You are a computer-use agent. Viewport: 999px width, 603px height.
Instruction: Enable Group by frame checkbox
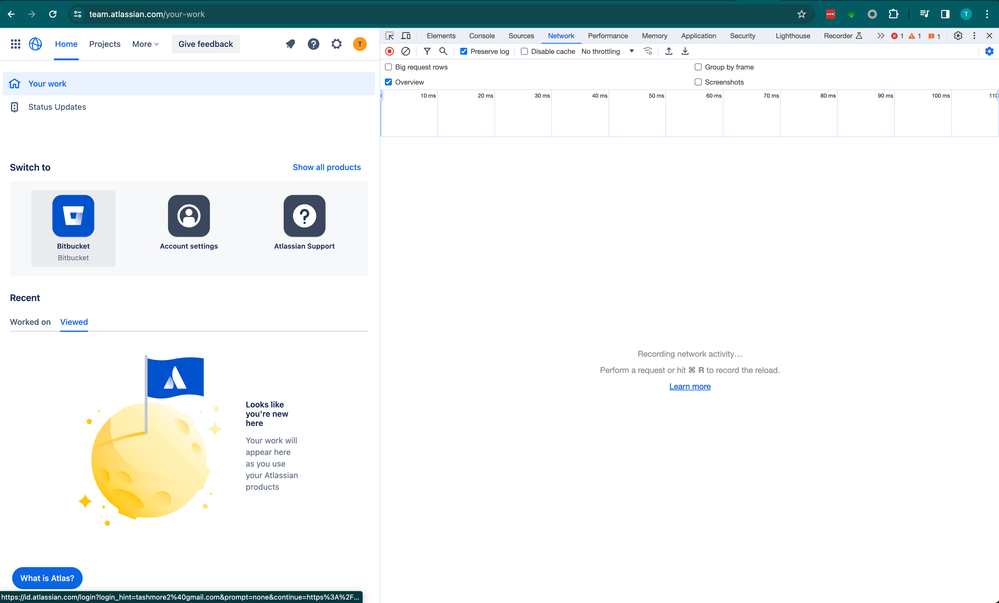coord(698,67)
